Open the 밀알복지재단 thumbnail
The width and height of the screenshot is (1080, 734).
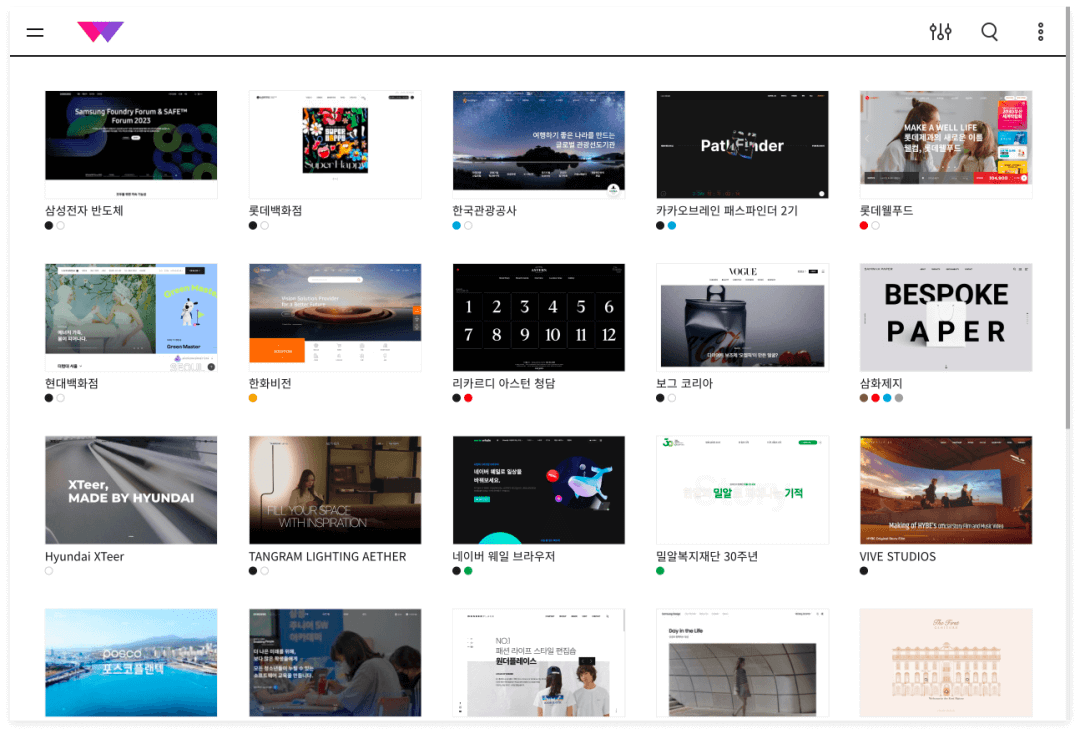point(742,490)
